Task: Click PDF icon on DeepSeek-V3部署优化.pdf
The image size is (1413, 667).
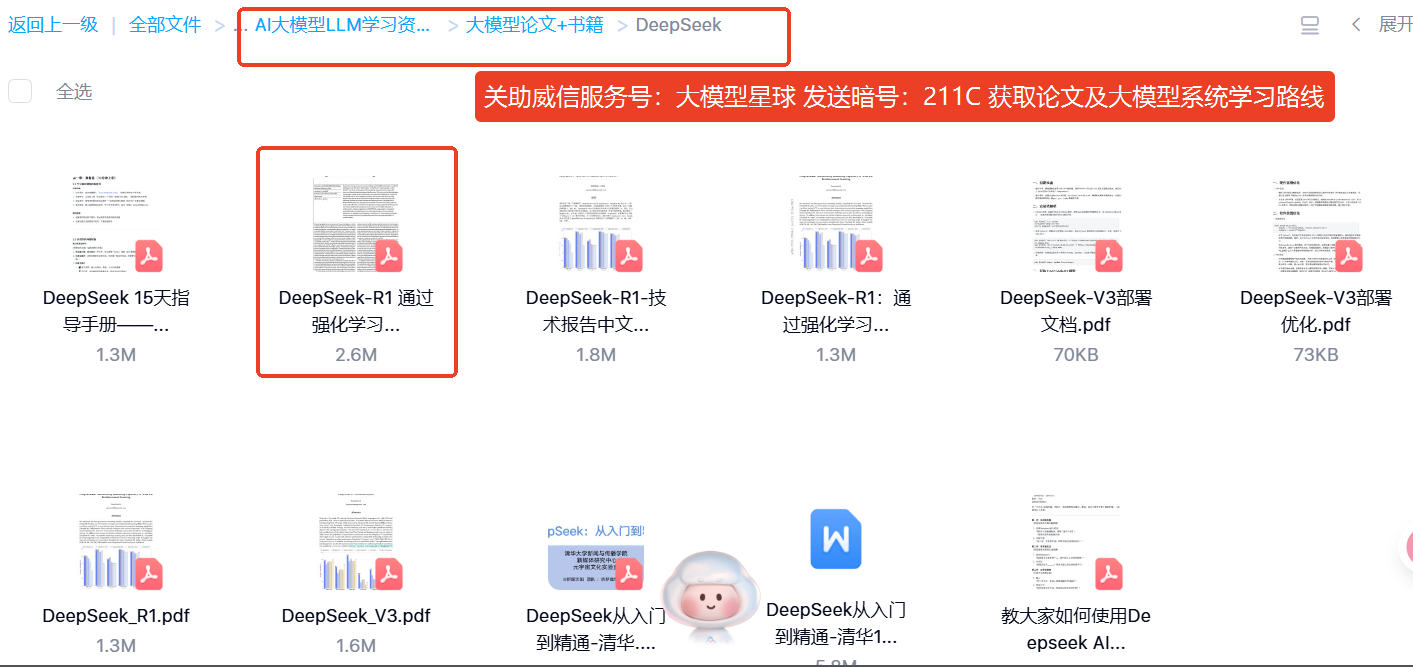Action: pyautogui.click(x=1348, y=257)
